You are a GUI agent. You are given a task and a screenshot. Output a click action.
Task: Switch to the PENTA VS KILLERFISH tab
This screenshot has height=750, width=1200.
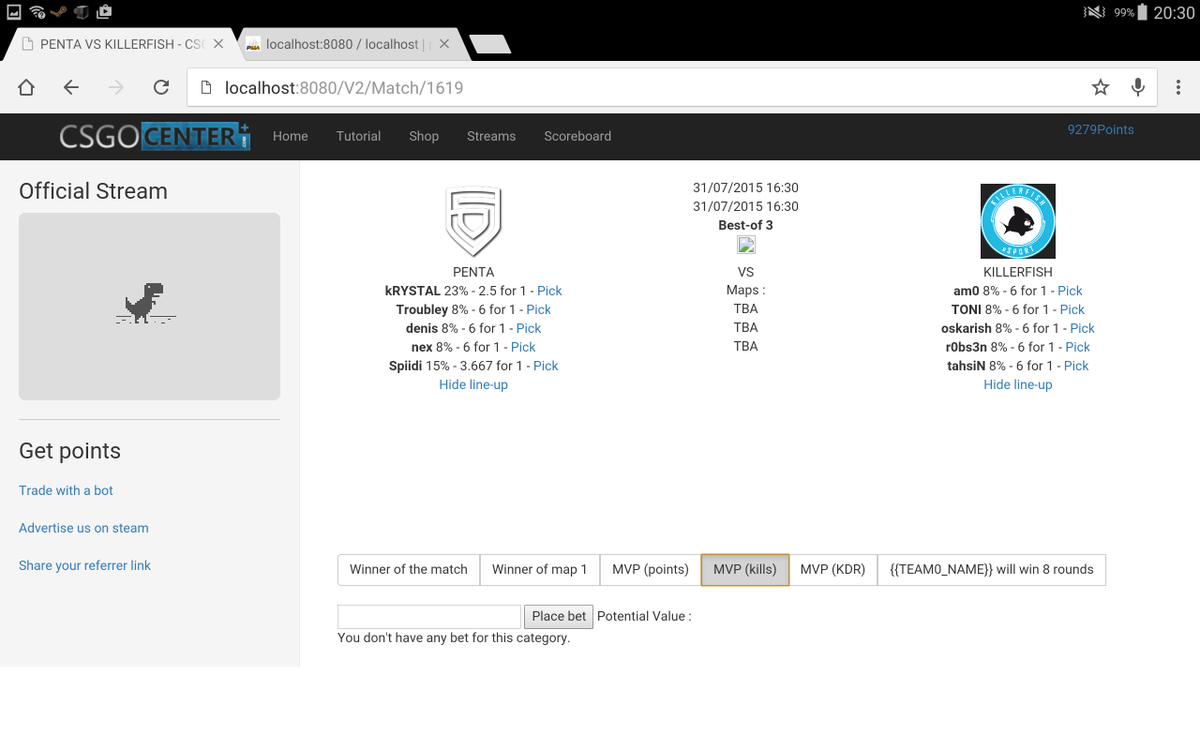click(120, 44)
